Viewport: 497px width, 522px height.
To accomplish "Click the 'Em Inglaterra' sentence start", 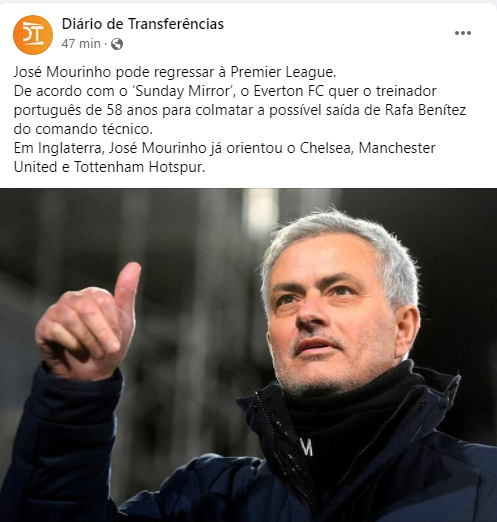I will click(57, 148).
